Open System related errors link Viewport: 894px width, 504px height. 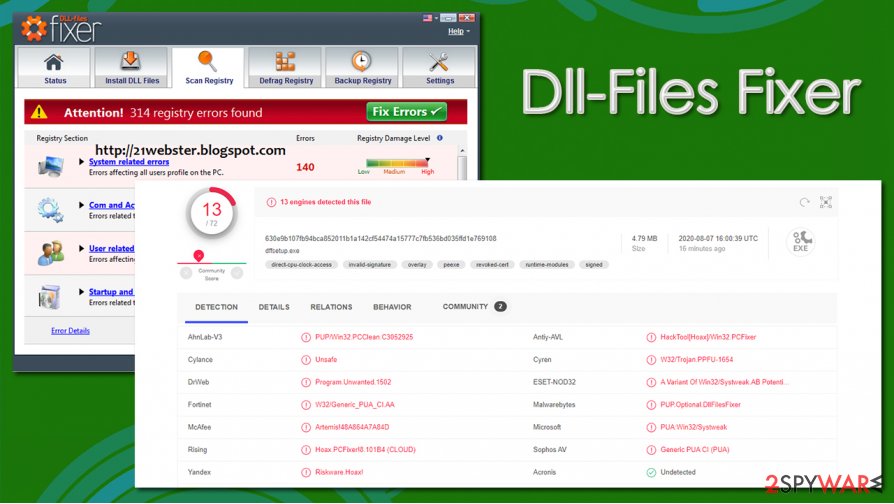point(129,162)
